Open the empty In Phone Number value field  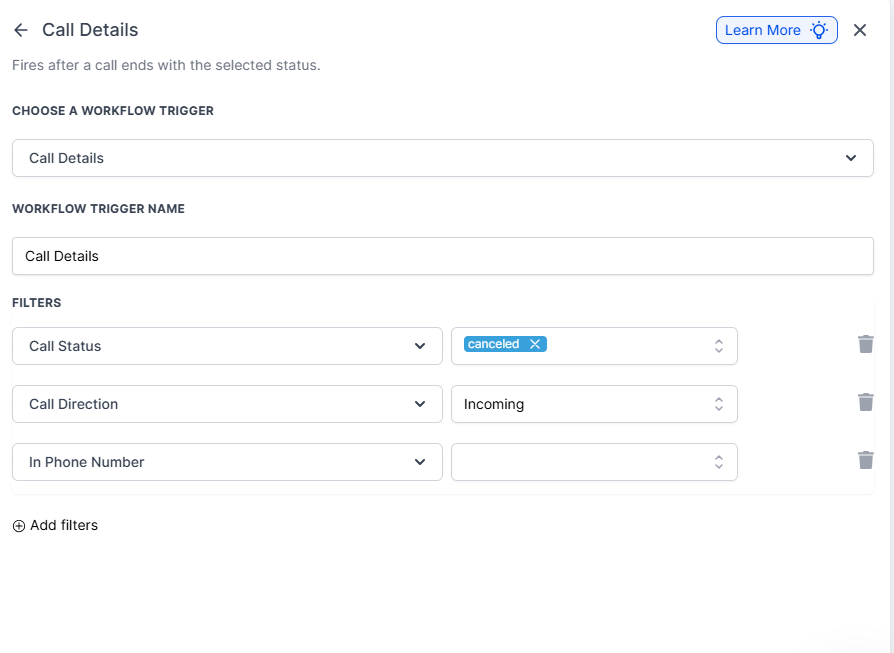click(594, 462)
